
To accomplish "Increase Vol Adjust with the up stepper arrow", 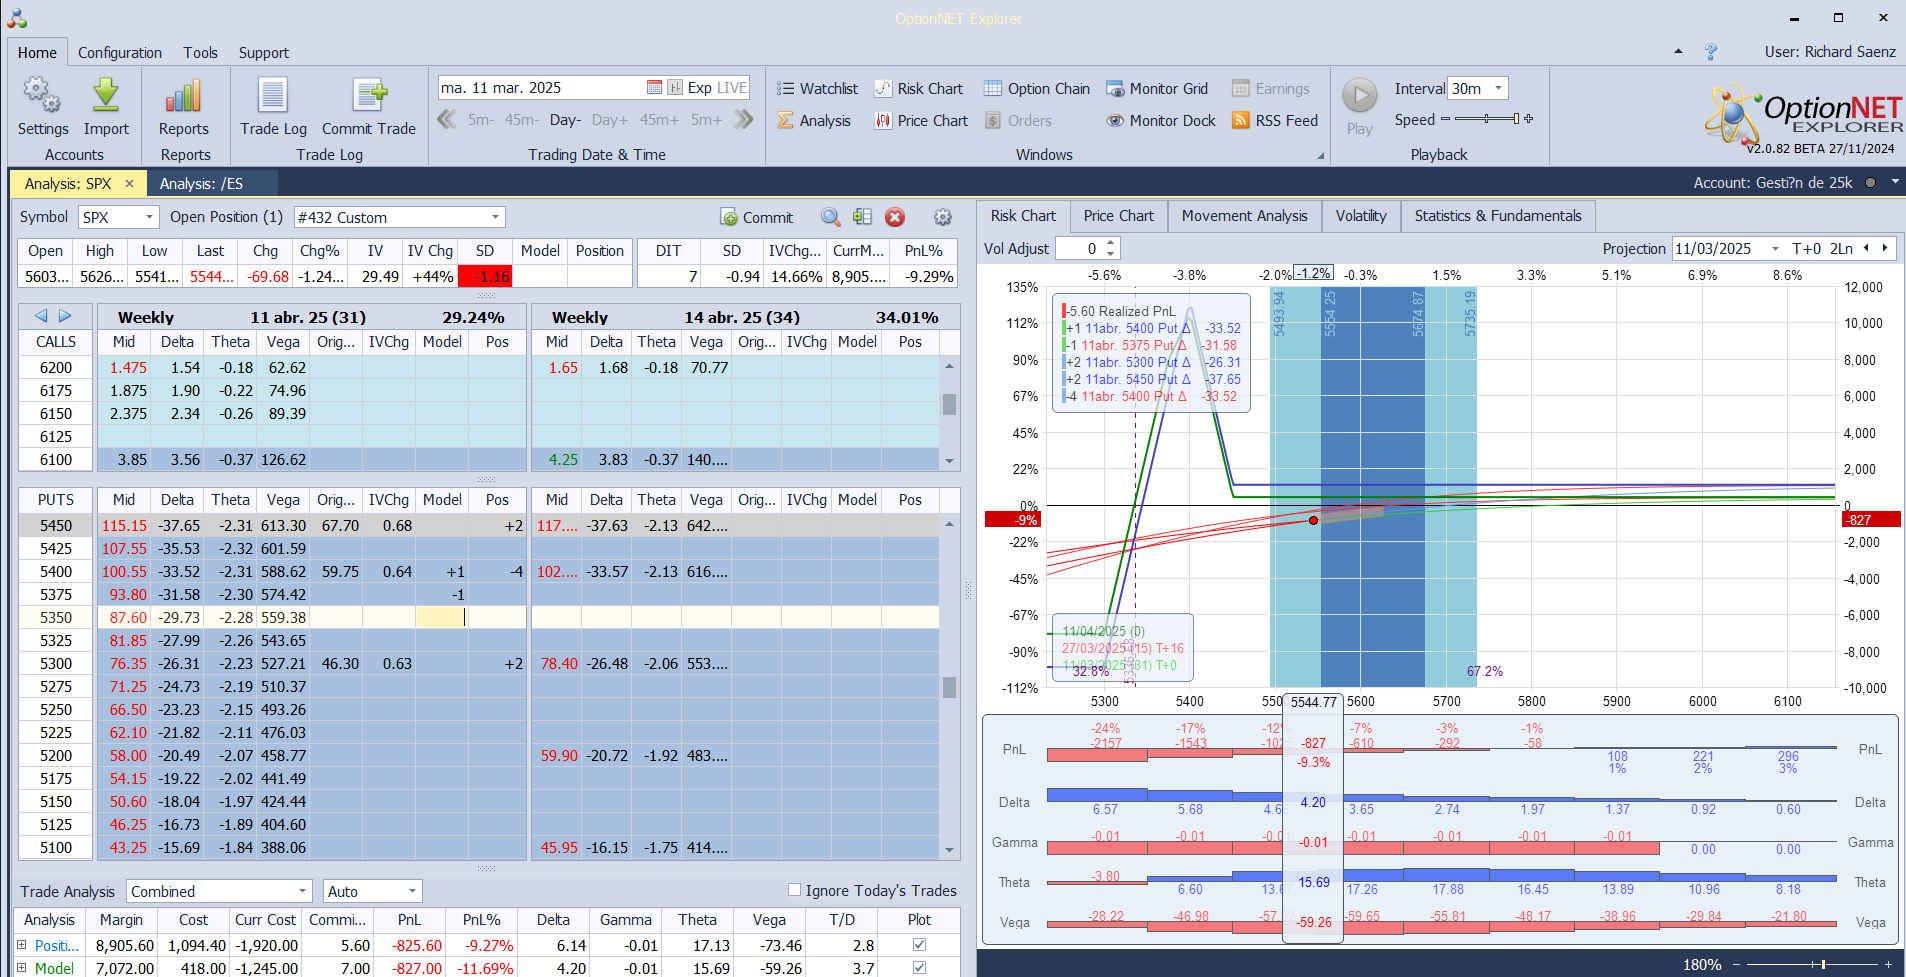I will point(1111,244).
